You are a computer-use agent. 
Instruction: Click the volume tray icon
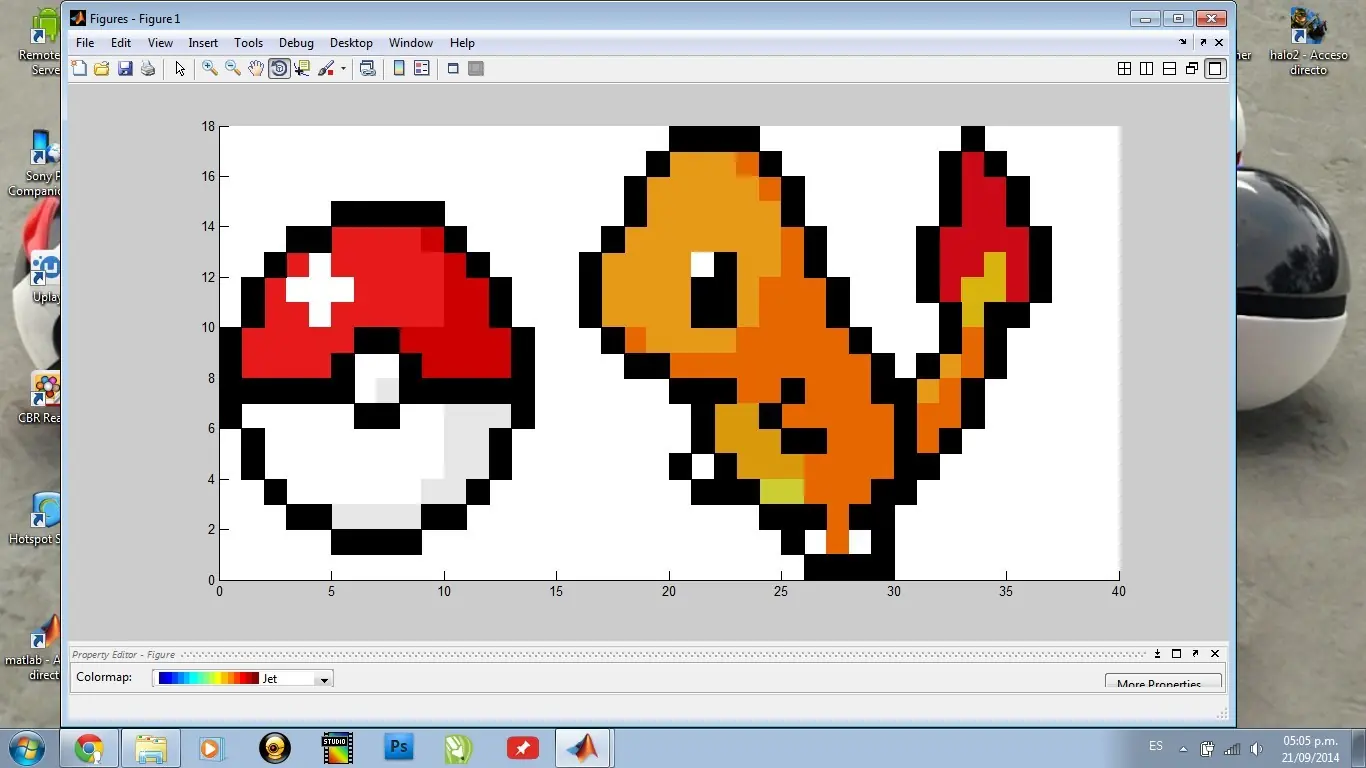click(x=1255, y=749)
